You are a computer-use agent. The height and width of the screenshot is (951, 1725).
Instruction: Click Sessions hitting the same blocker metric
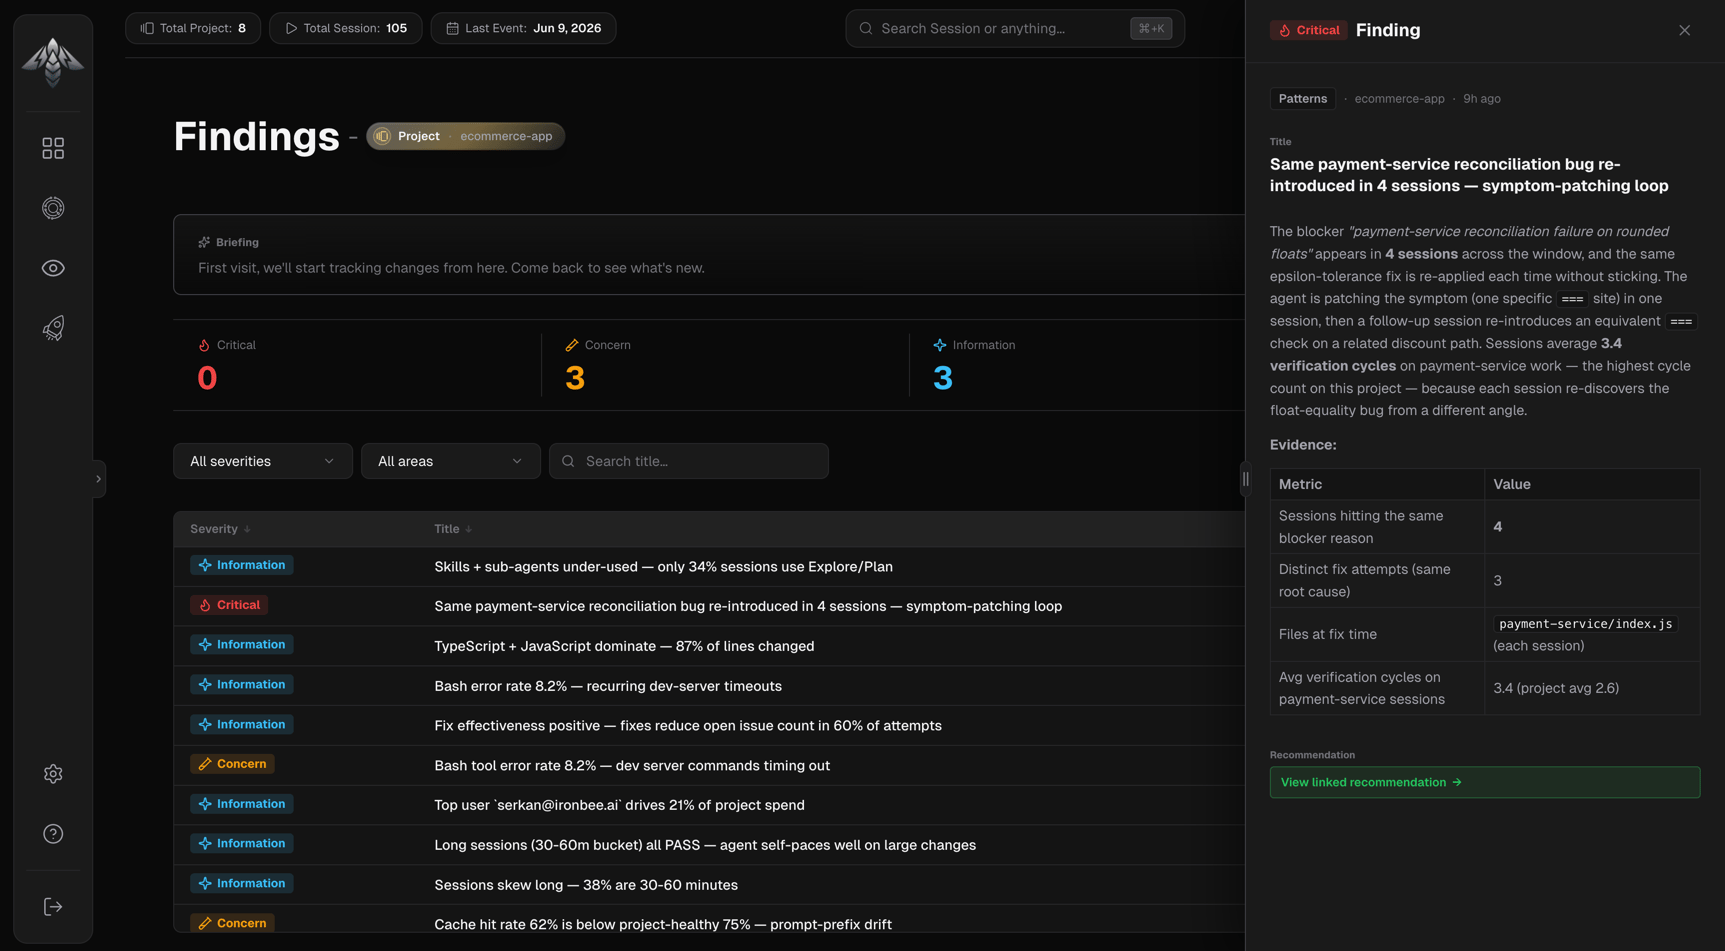click(x=1377, y=527)
